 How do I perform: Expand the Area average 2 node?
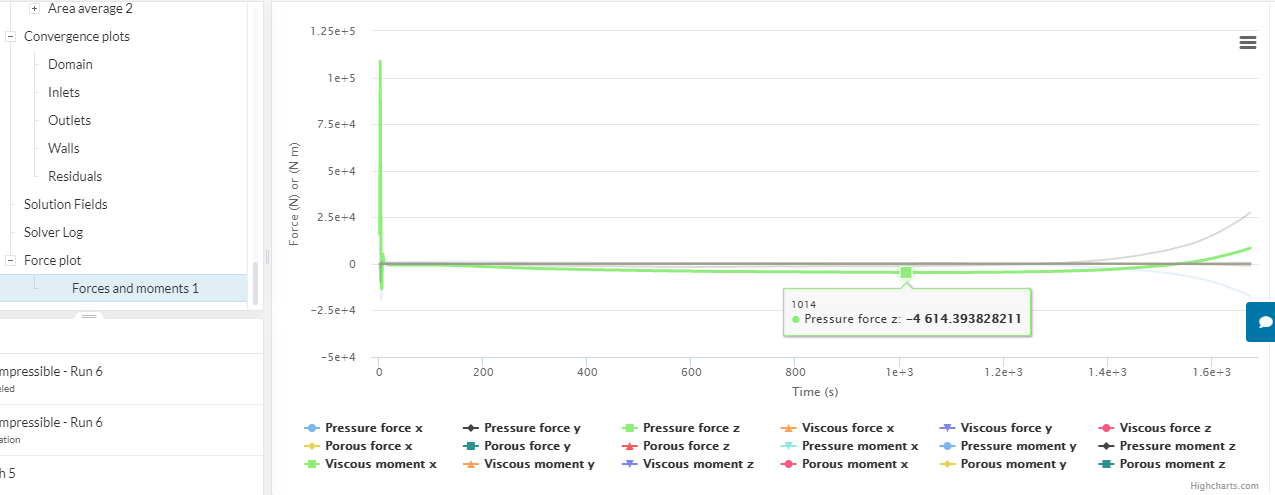click(x=35, y=9)
